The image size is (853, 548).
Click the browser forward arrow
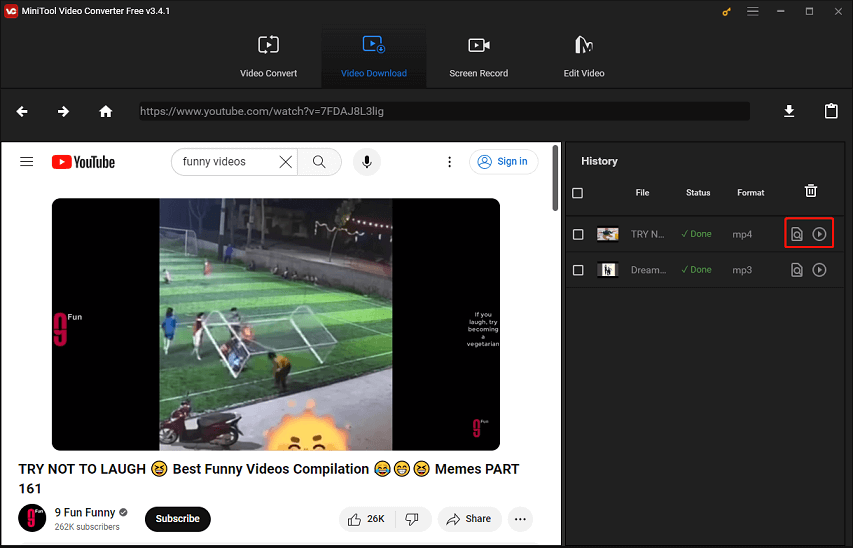coord(63,112)
